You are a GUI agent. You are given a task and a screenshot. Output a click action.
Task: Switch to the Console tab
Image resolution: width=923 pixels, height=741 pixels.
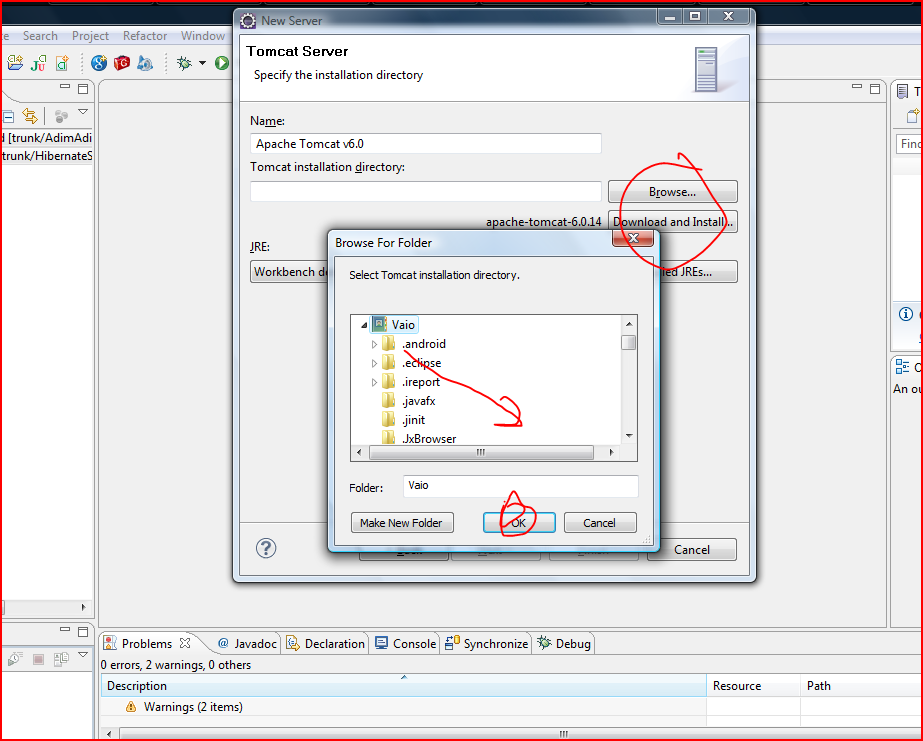pos(406,644)
